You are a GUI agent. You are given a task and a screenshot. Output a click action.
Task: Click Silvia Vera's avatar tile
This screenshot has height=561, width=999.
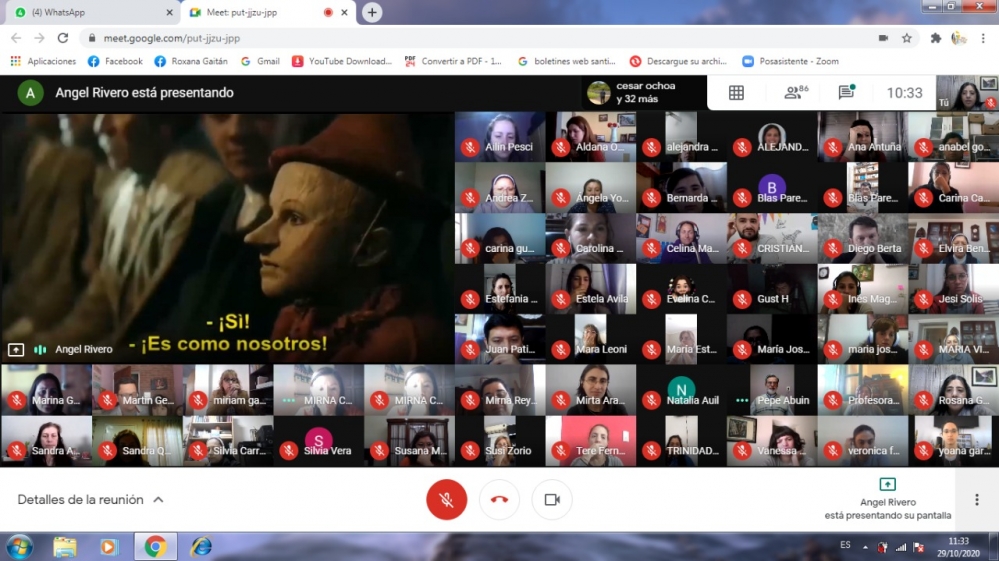[x=319, y=441]
